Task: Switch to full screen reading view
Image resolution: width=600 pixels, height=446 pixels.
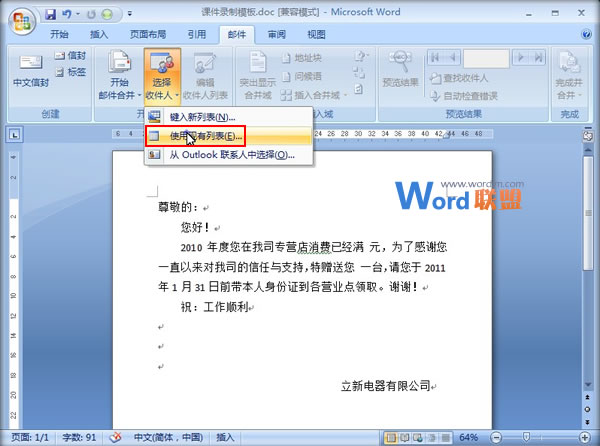Action: [x=404, y=437]
